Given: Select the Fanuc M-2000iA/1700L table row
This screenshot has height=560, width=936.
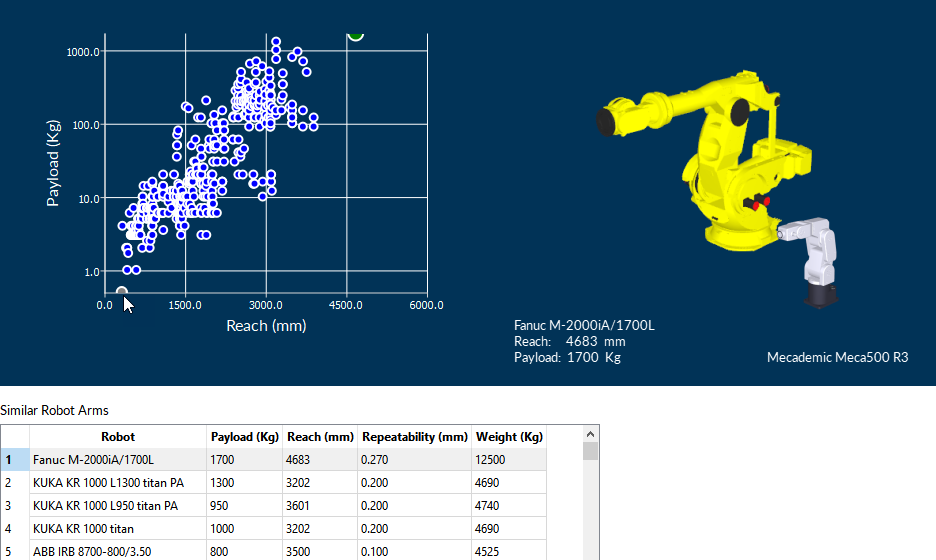Looking at the screenshot, I should pos(117,460).
